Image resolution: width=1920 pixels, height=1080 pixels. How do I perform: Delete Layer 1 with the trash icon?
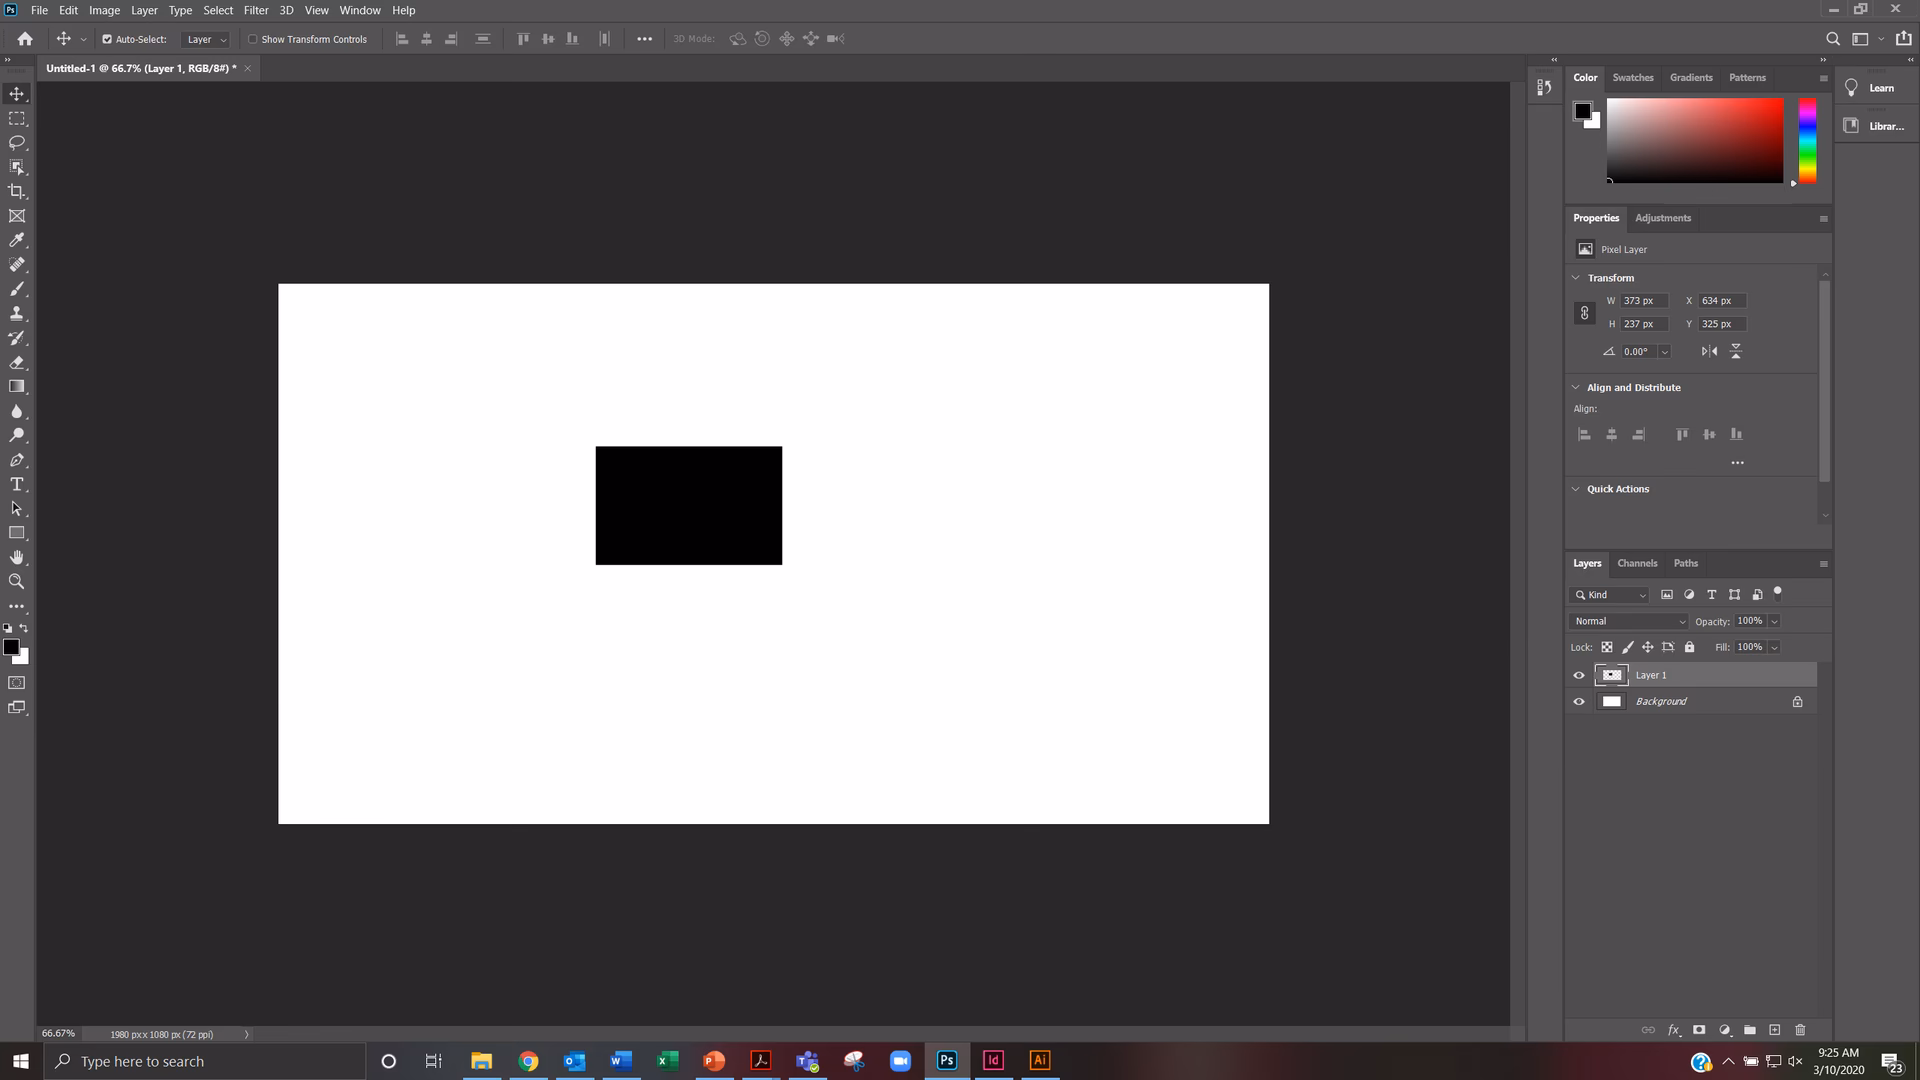(1800, 1030)
